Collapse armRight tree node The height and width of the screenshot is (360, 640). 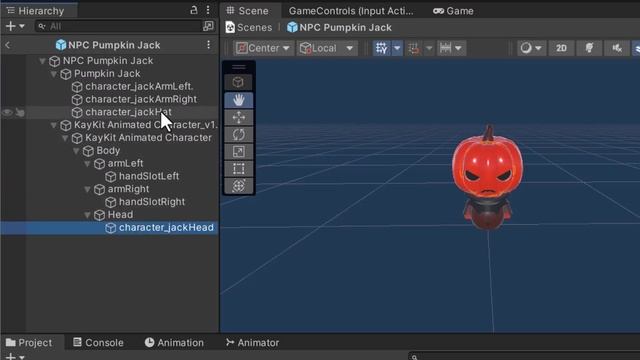(x=87, y=189)
